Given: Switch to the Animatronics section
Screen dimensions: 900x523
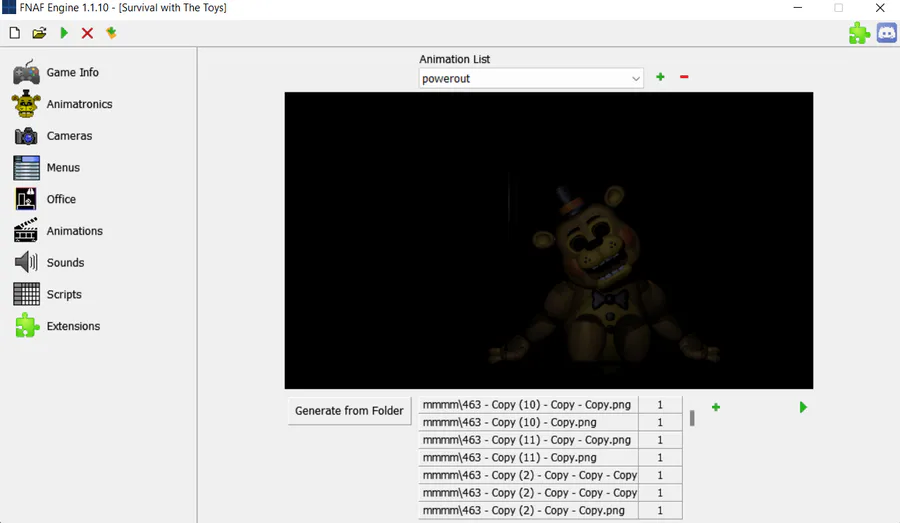Looking at the screenshot, I should point(79,104).
